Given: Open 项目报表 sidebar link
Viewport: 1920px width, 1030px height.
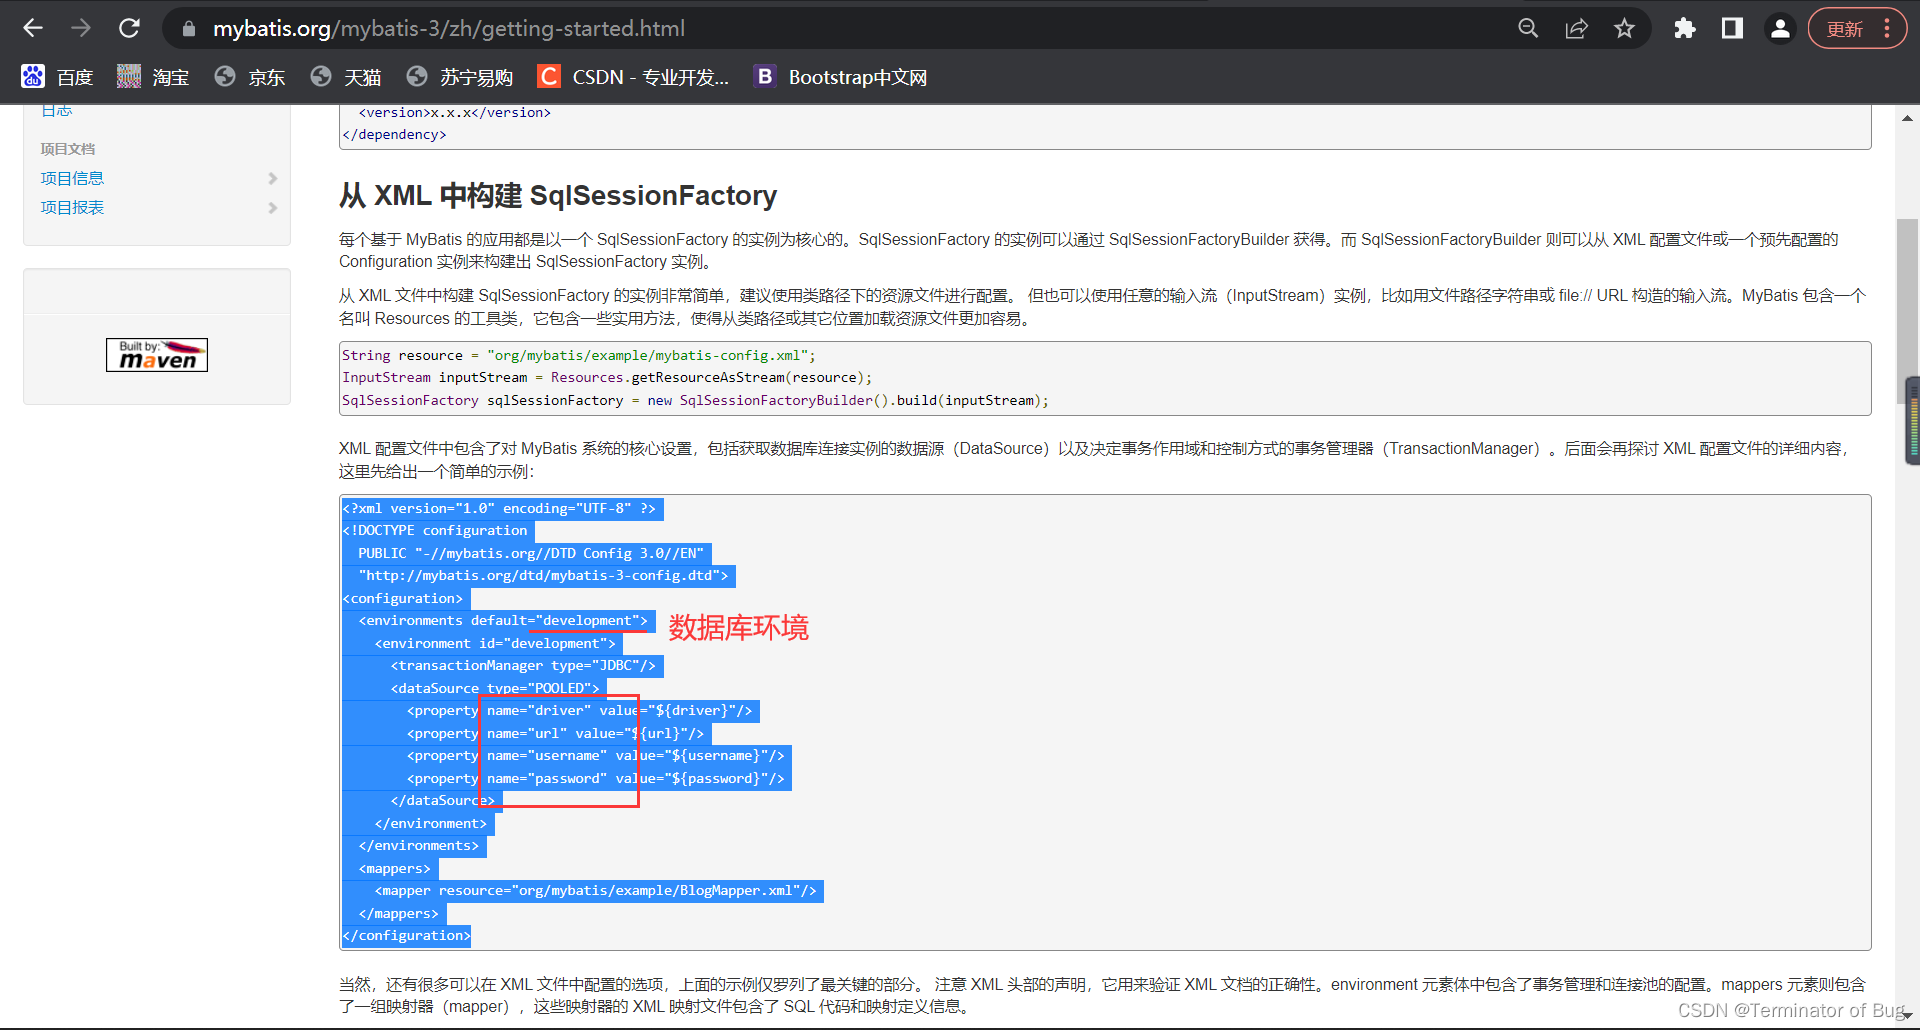Looking at the screenshot, I should point(72,207).
